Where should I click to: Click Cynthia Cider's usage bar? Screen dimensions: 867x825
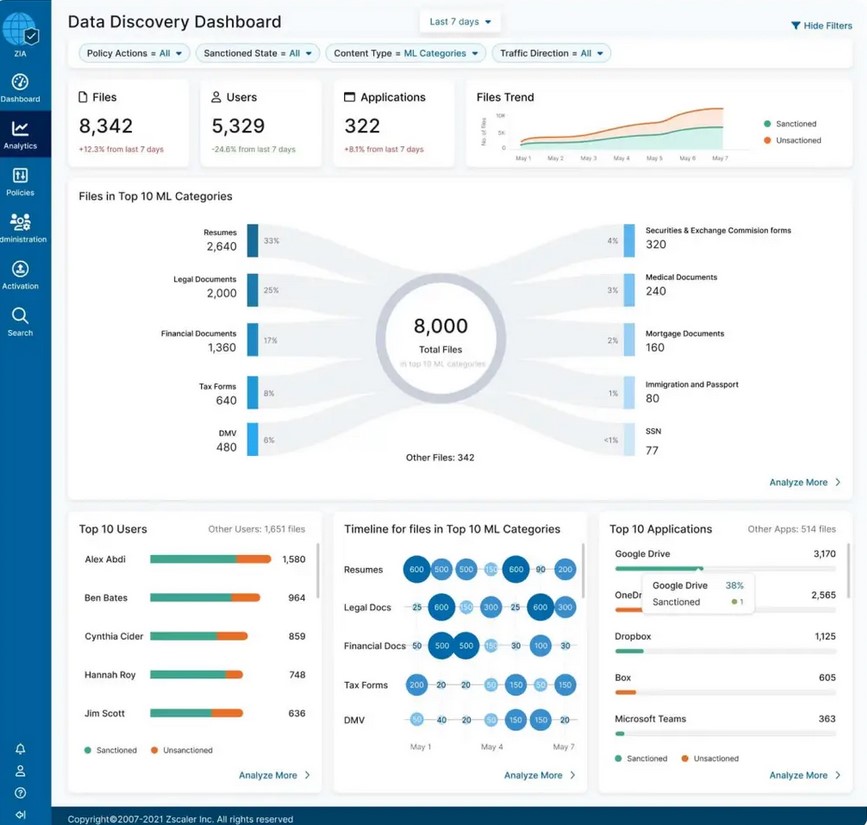[199, 636]
